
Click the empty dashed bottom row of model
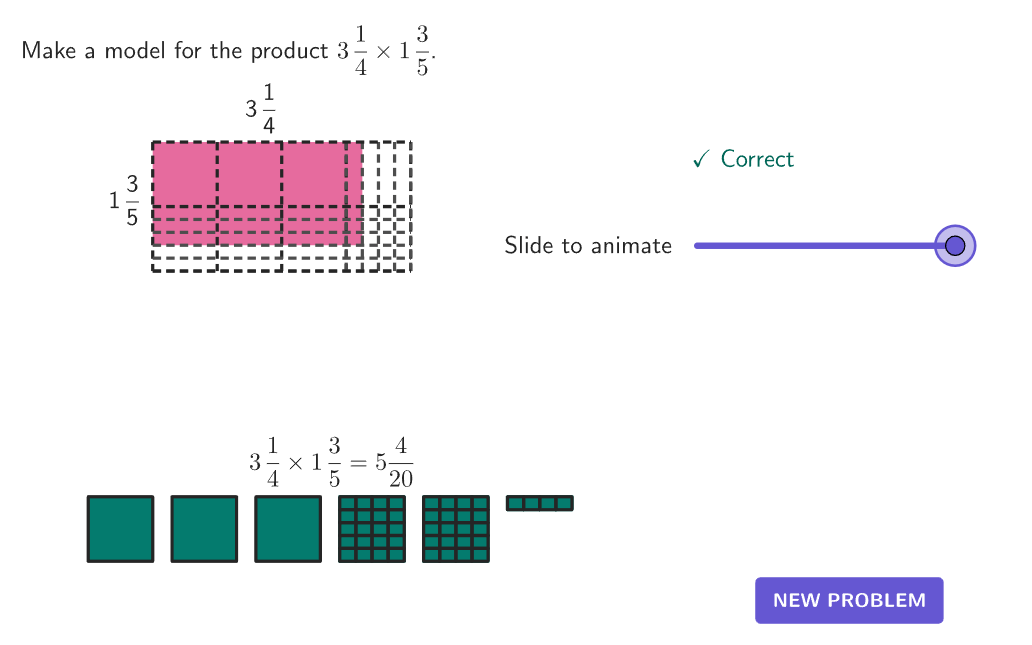pyautogui.click(x=282, y=258)
